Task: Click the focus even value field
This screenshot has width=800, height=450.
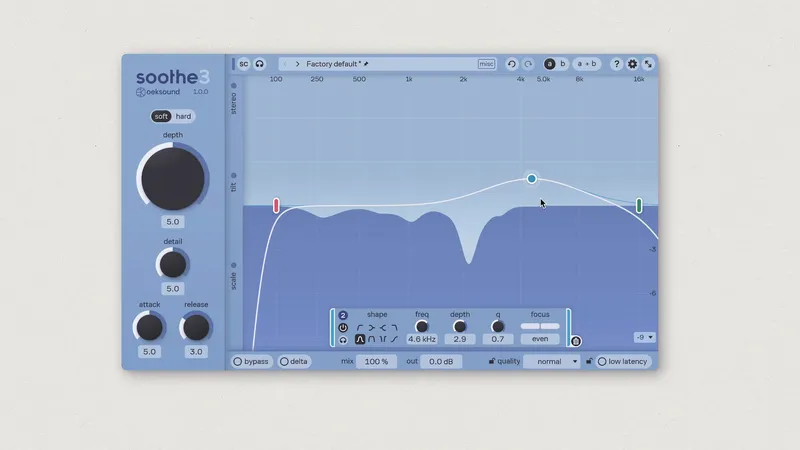Action: [540, 339]
